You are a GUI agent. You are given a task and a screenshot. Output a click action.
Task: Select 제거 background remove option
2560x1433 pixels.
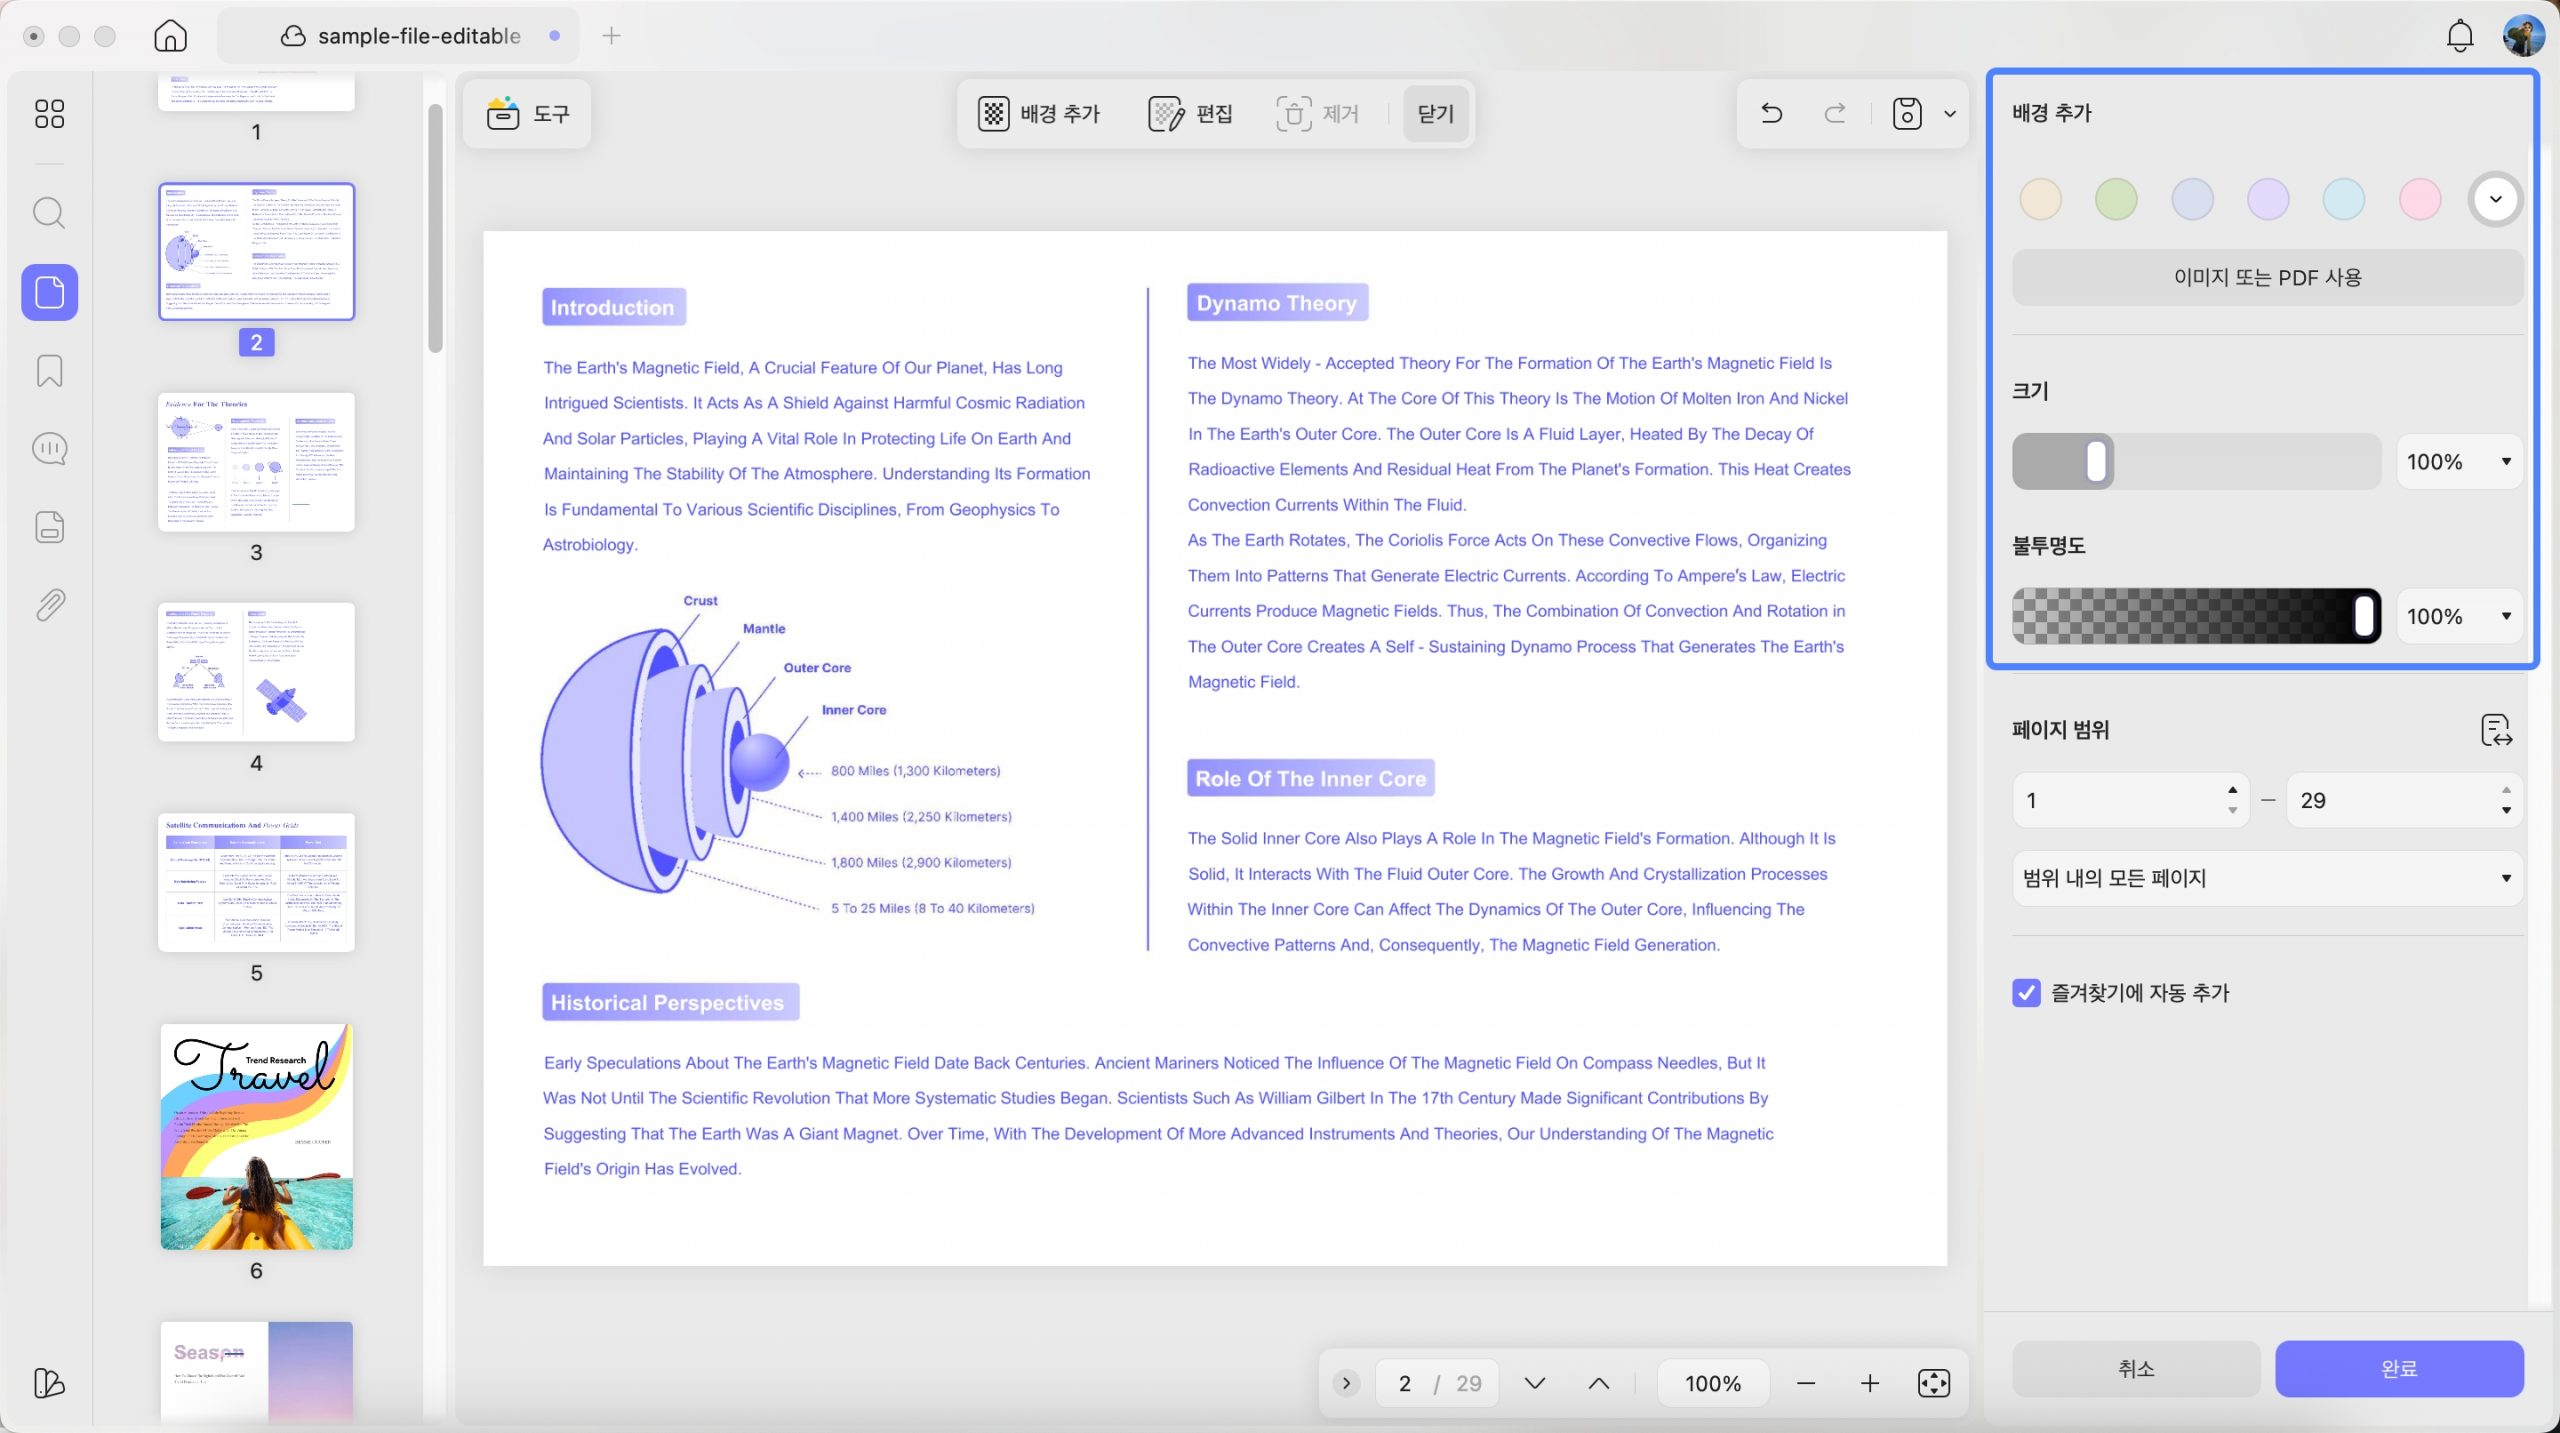click(1318, 114)
